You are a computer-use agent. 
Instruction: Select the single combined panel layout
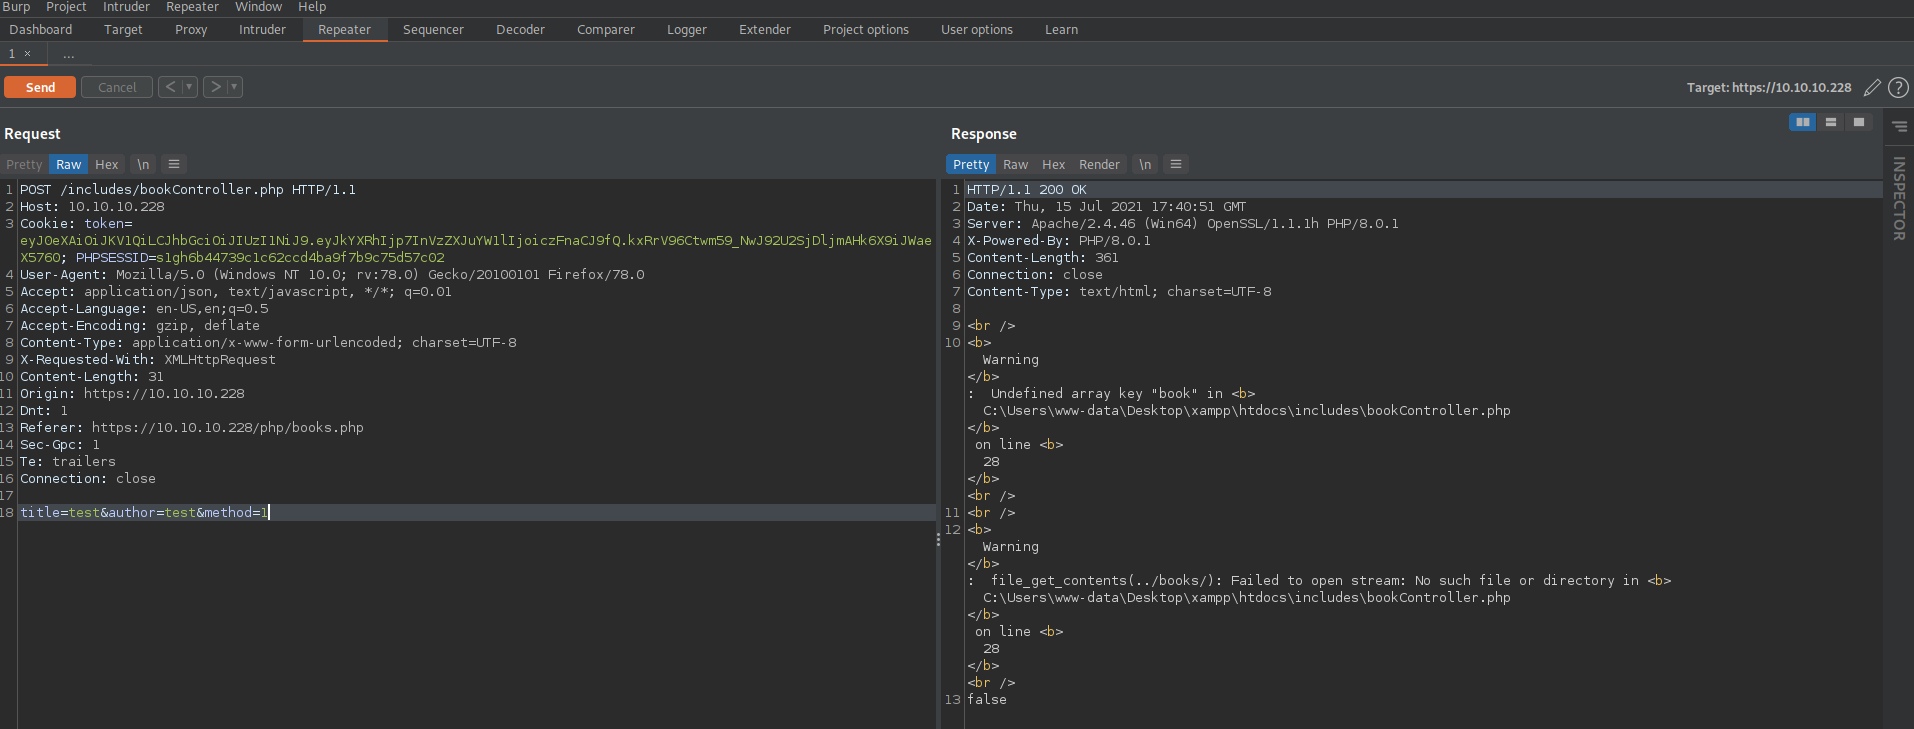coord(1858,122)
